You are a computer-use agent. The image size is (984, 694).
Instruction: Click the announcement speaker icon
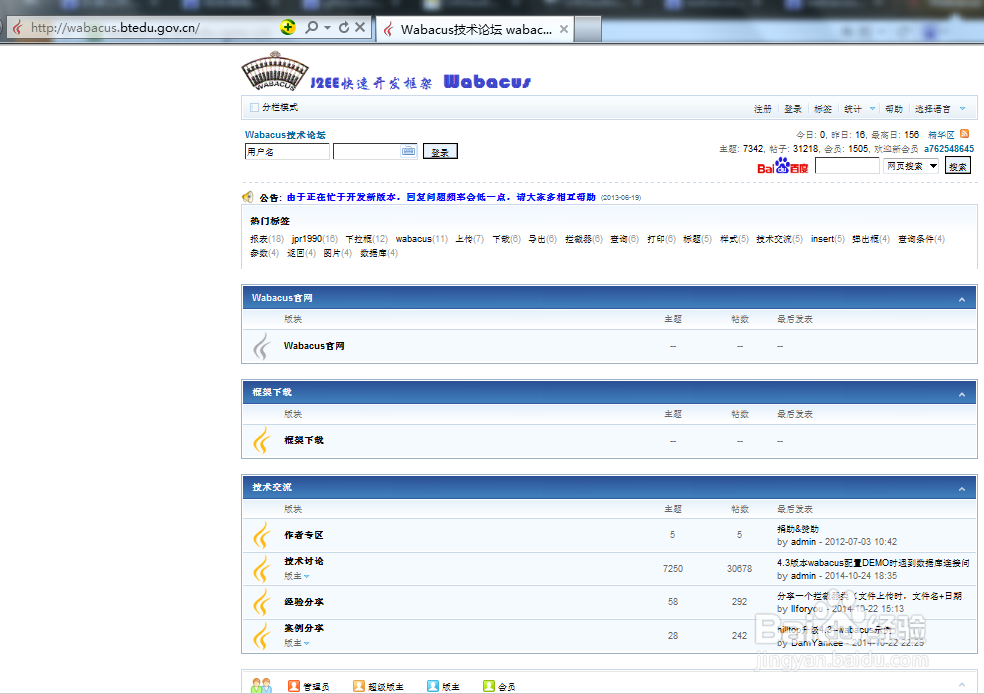tap(248, 196)
